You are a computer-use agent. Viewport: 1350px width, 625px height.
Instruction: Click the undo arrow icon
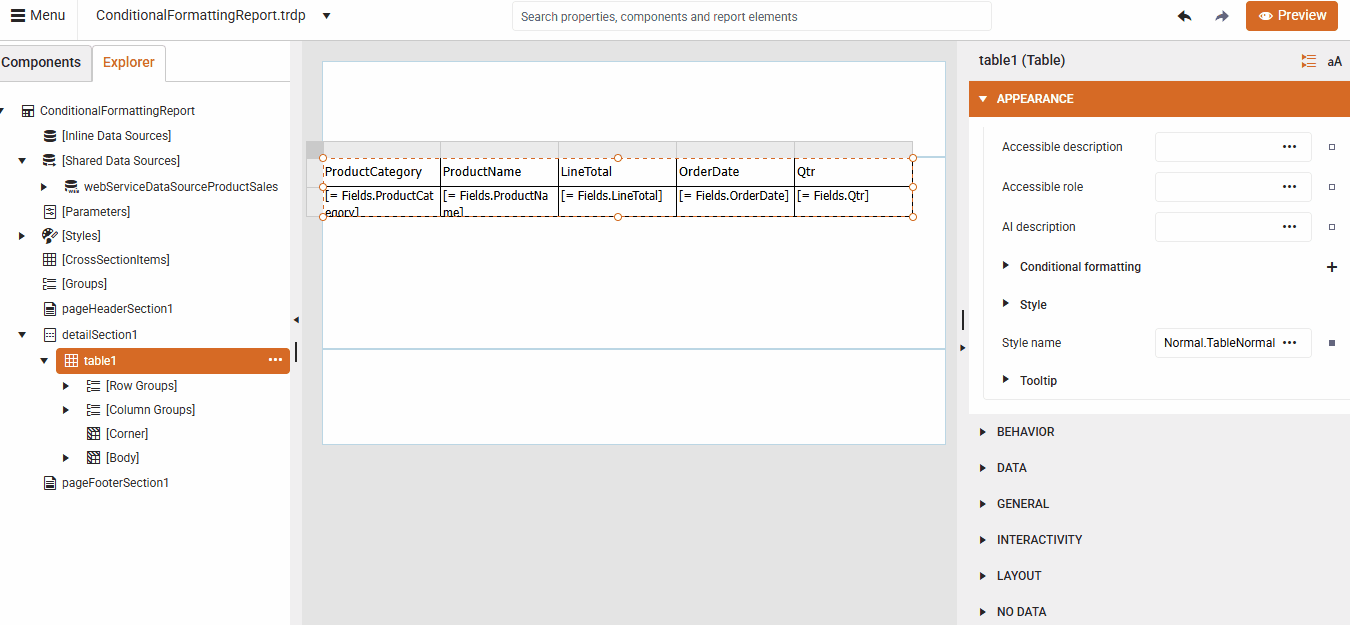pos(1185,15)
